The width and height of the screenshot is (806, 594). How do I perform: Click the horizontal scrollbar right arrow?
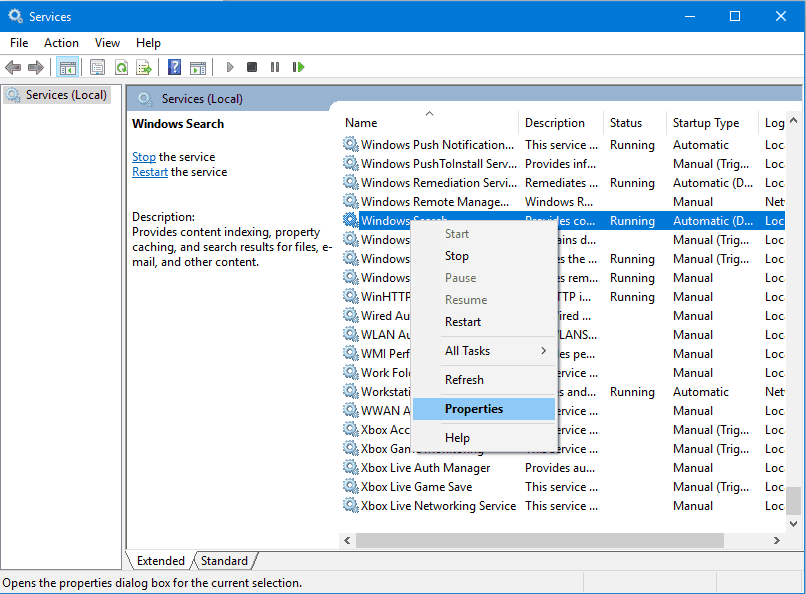pos(777,540)
